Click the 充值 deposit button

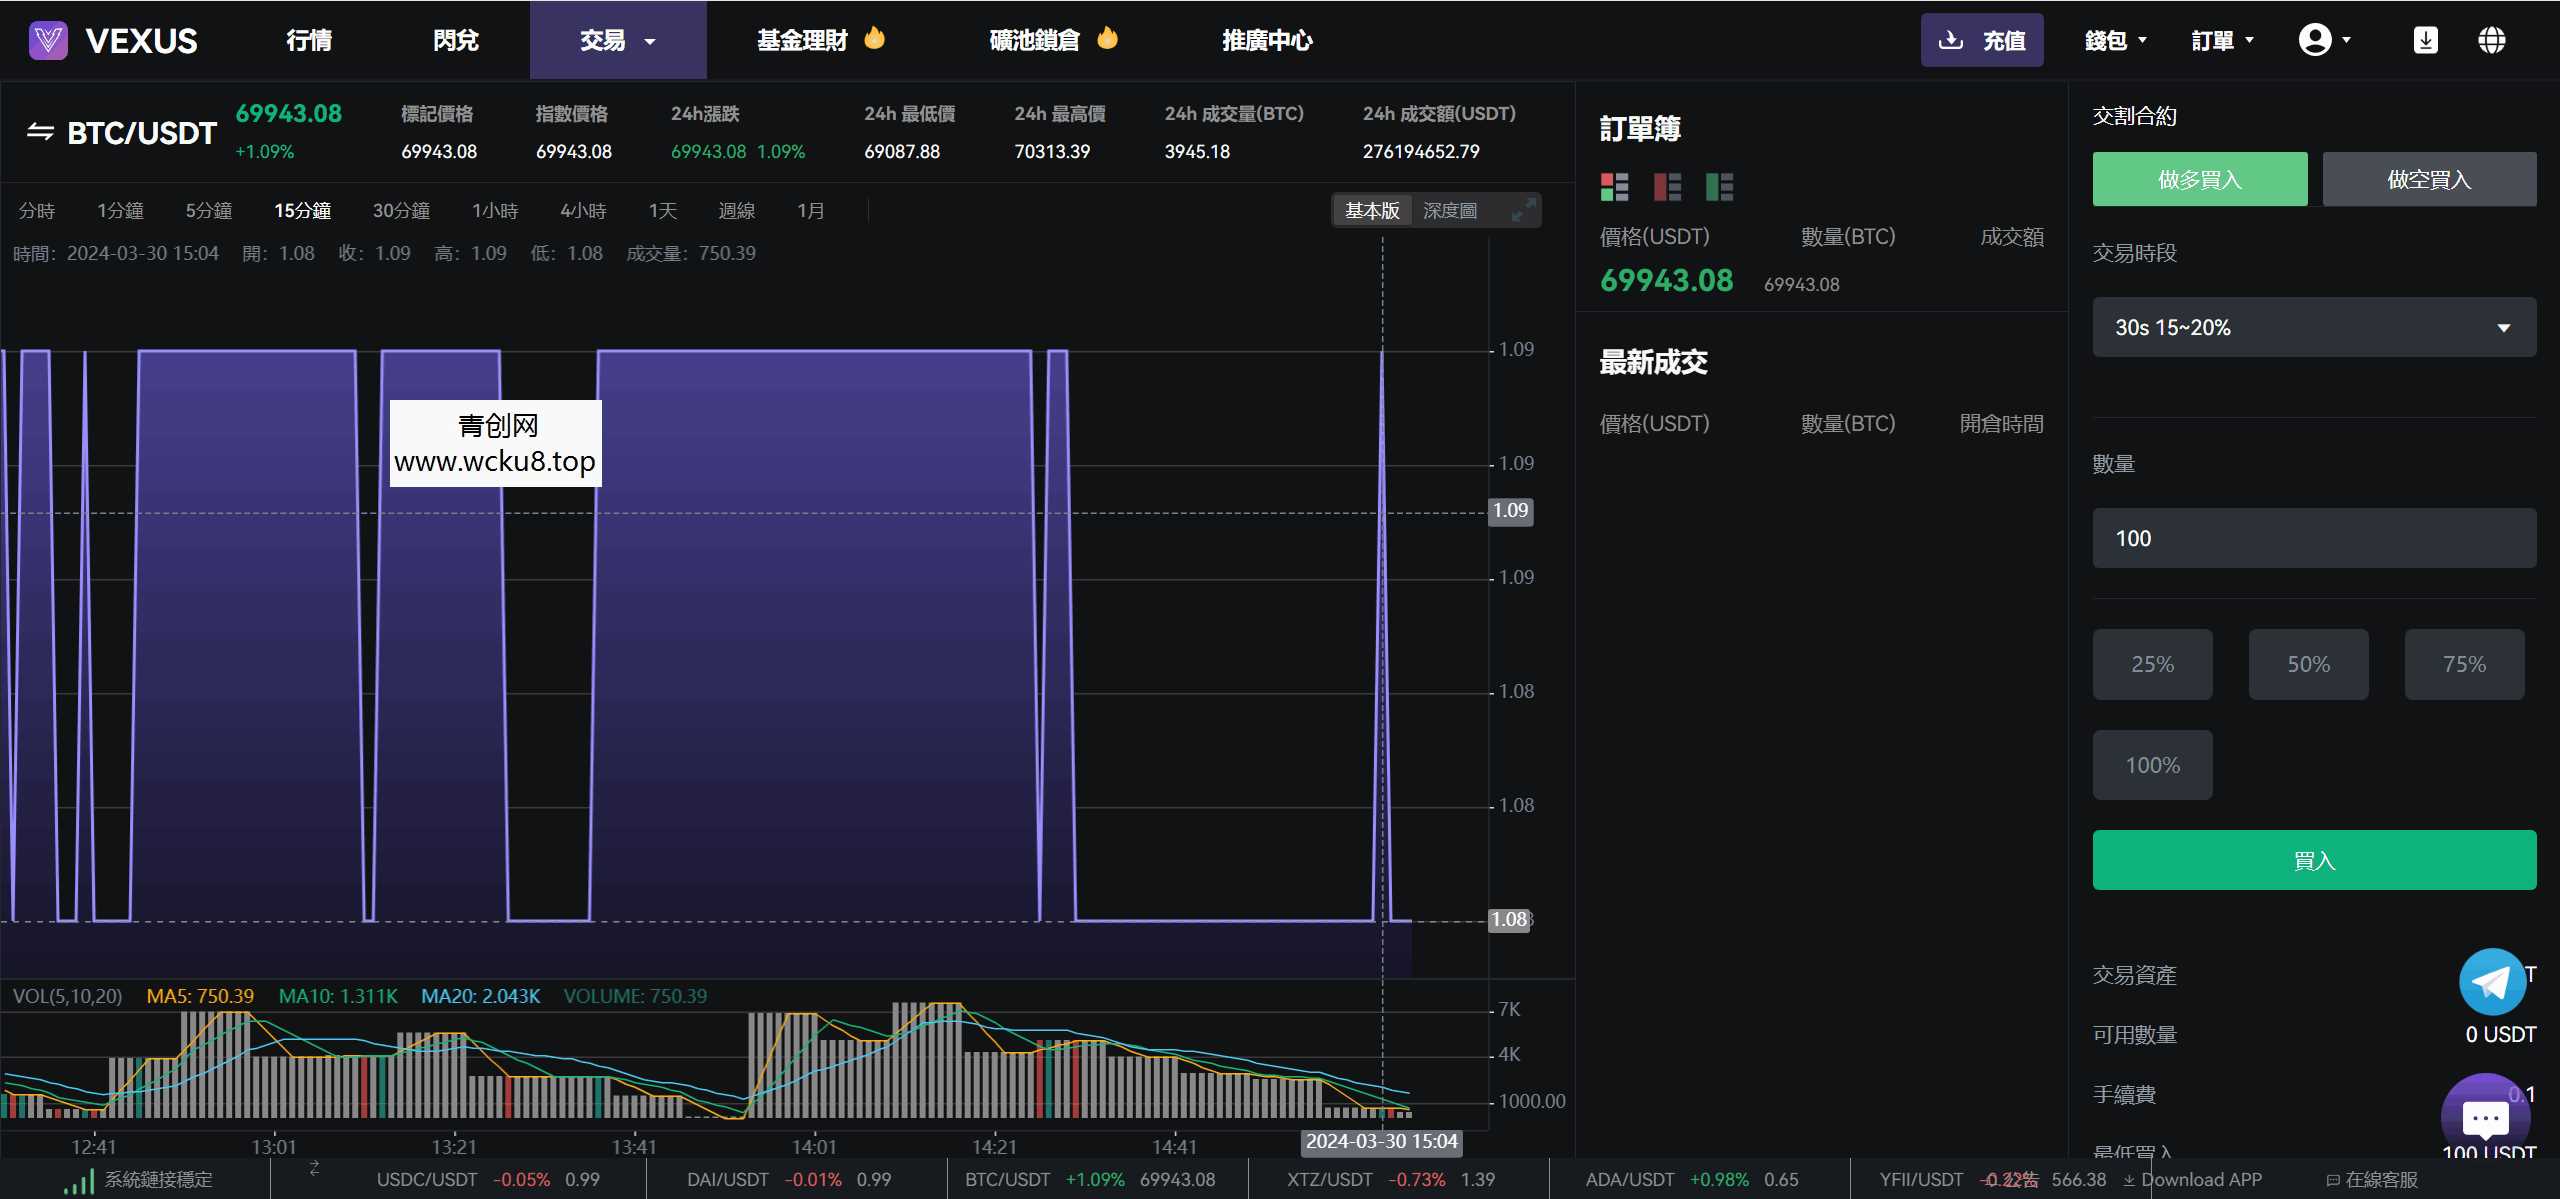click(x=1982, y=40)
